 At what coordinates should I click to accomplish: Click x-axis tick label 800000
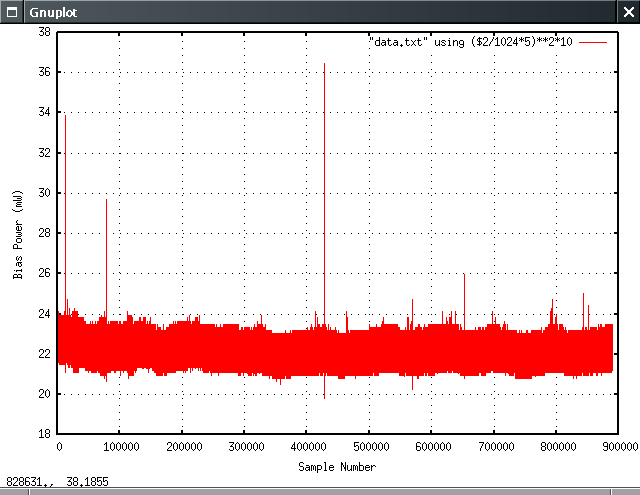pos(558,447)
